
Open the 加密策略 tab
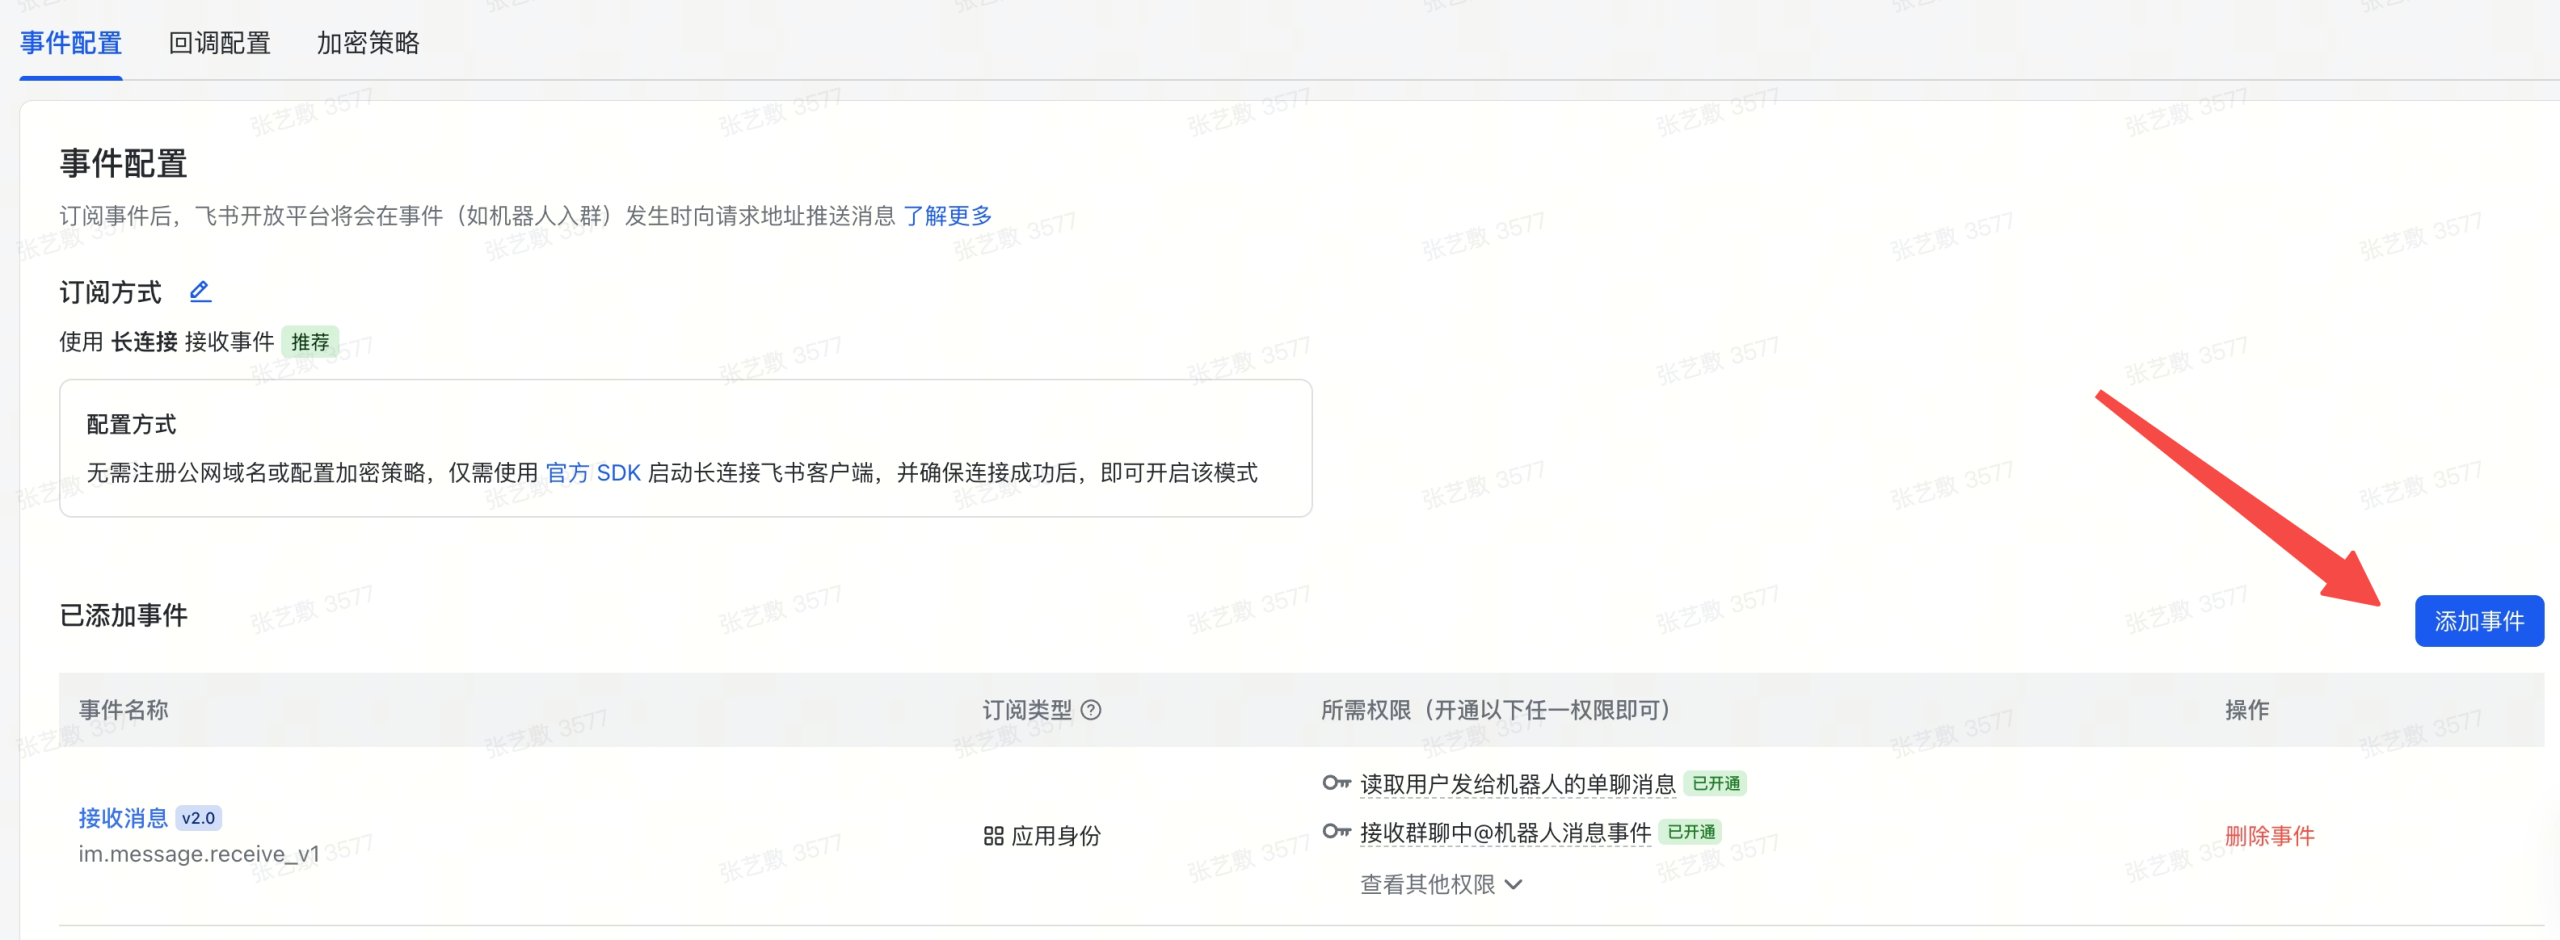click(x=369, y=43)
